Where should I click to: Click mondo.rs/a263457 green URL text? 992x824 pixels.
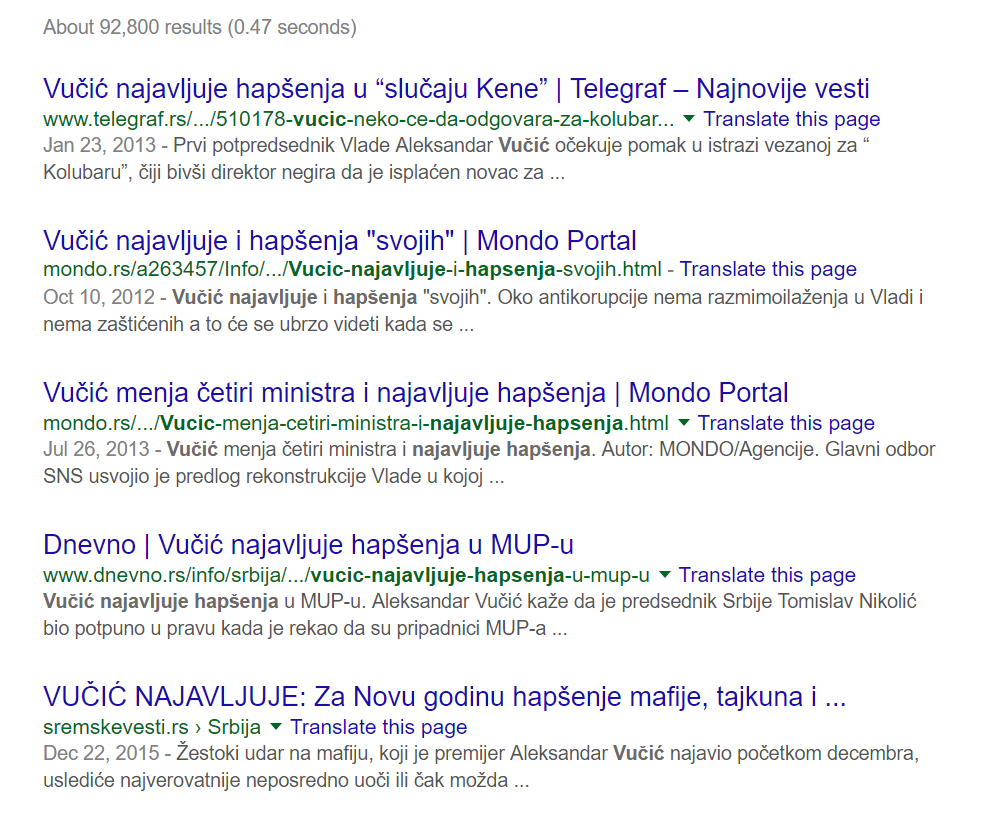pos(352,270)
